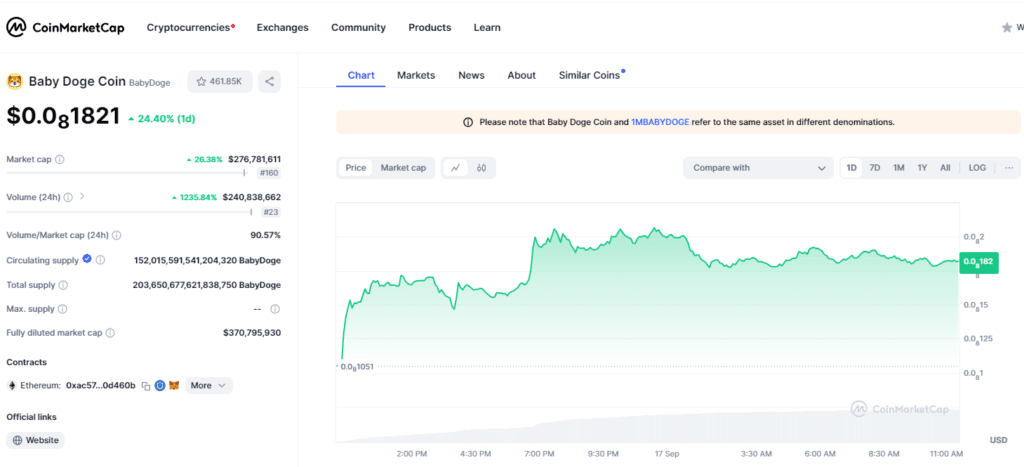Click the notice info icon in banner
1024x467 pixels.
point(468,122)
